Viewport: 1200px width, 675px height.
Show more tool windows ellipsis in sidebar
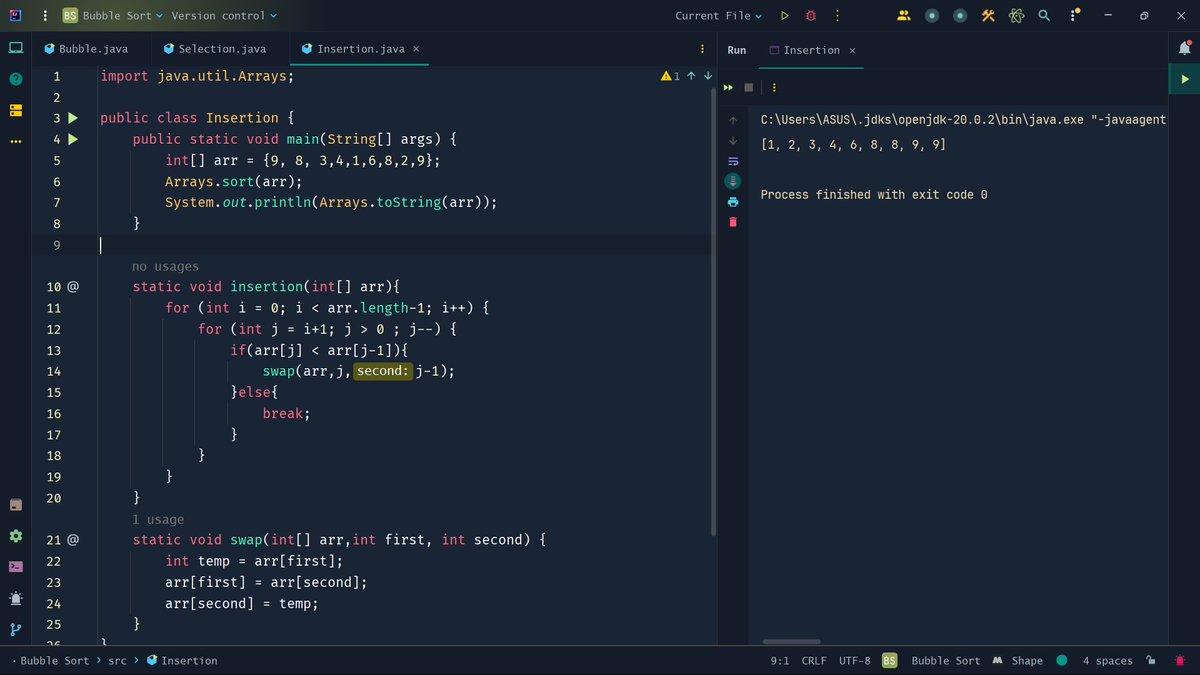[16, 141]
